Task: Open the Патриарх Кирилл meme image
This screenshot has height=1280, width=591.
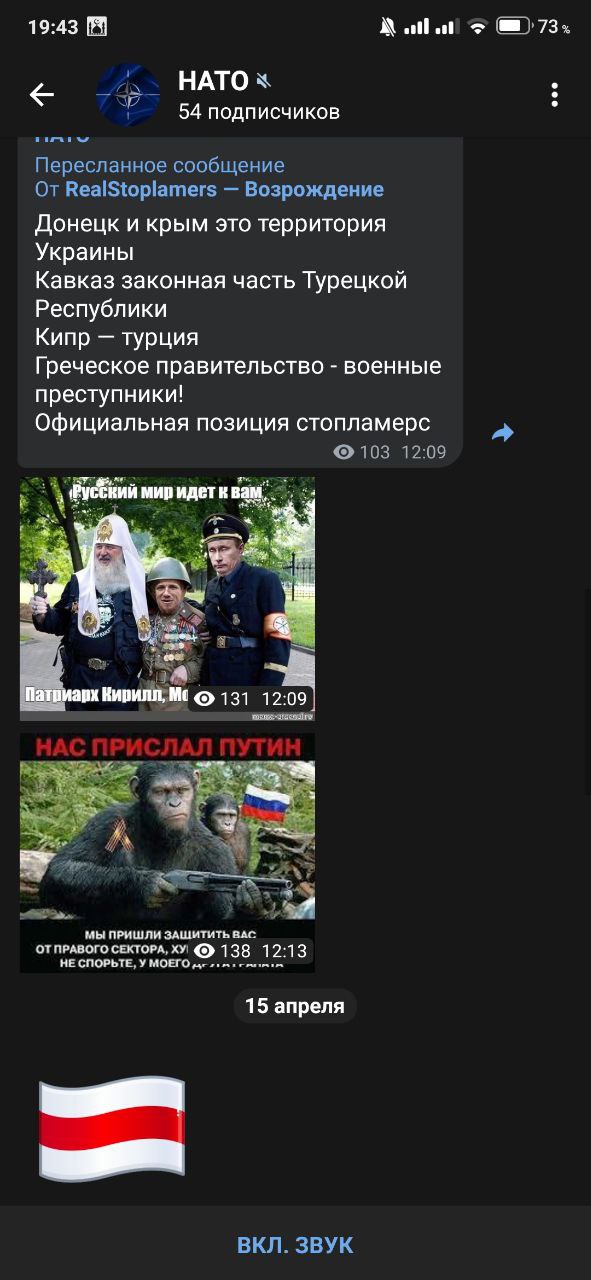Action: tap(167, 599)
